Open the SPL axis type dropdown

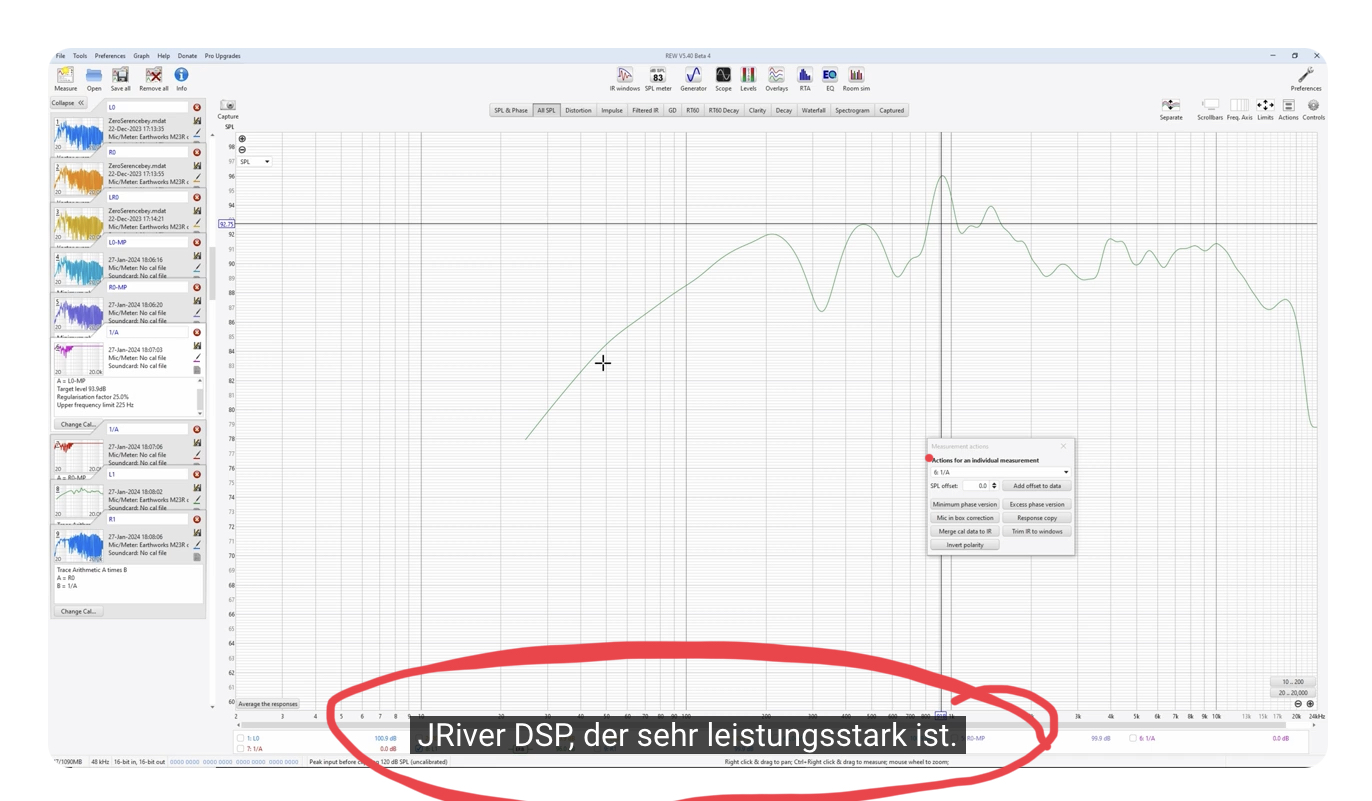coord(255,161)
